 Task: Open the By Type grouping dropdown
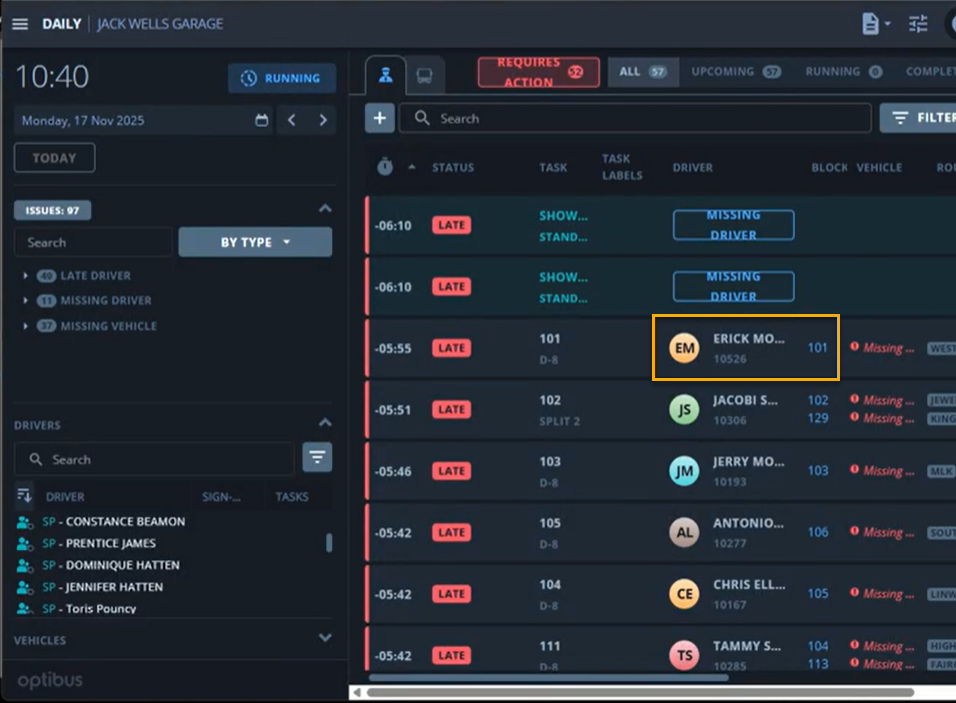coord(255,242)
